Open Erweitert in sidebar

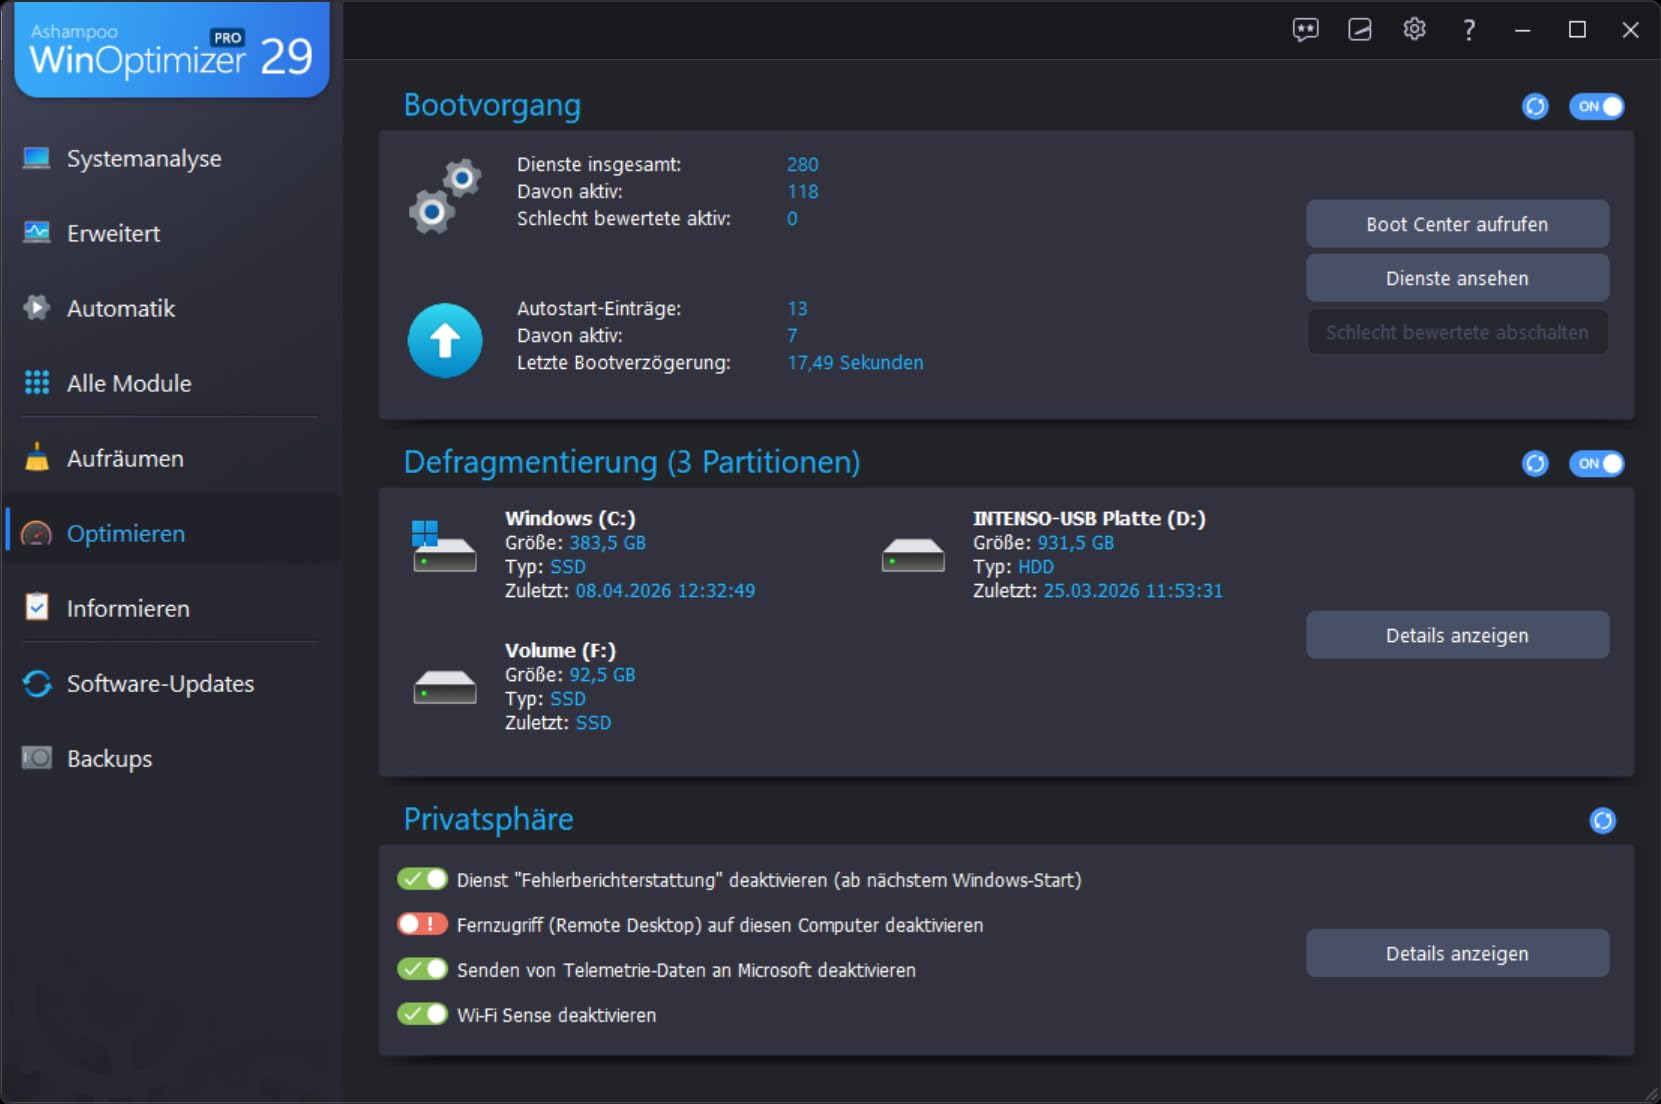[x=170, y=233]
